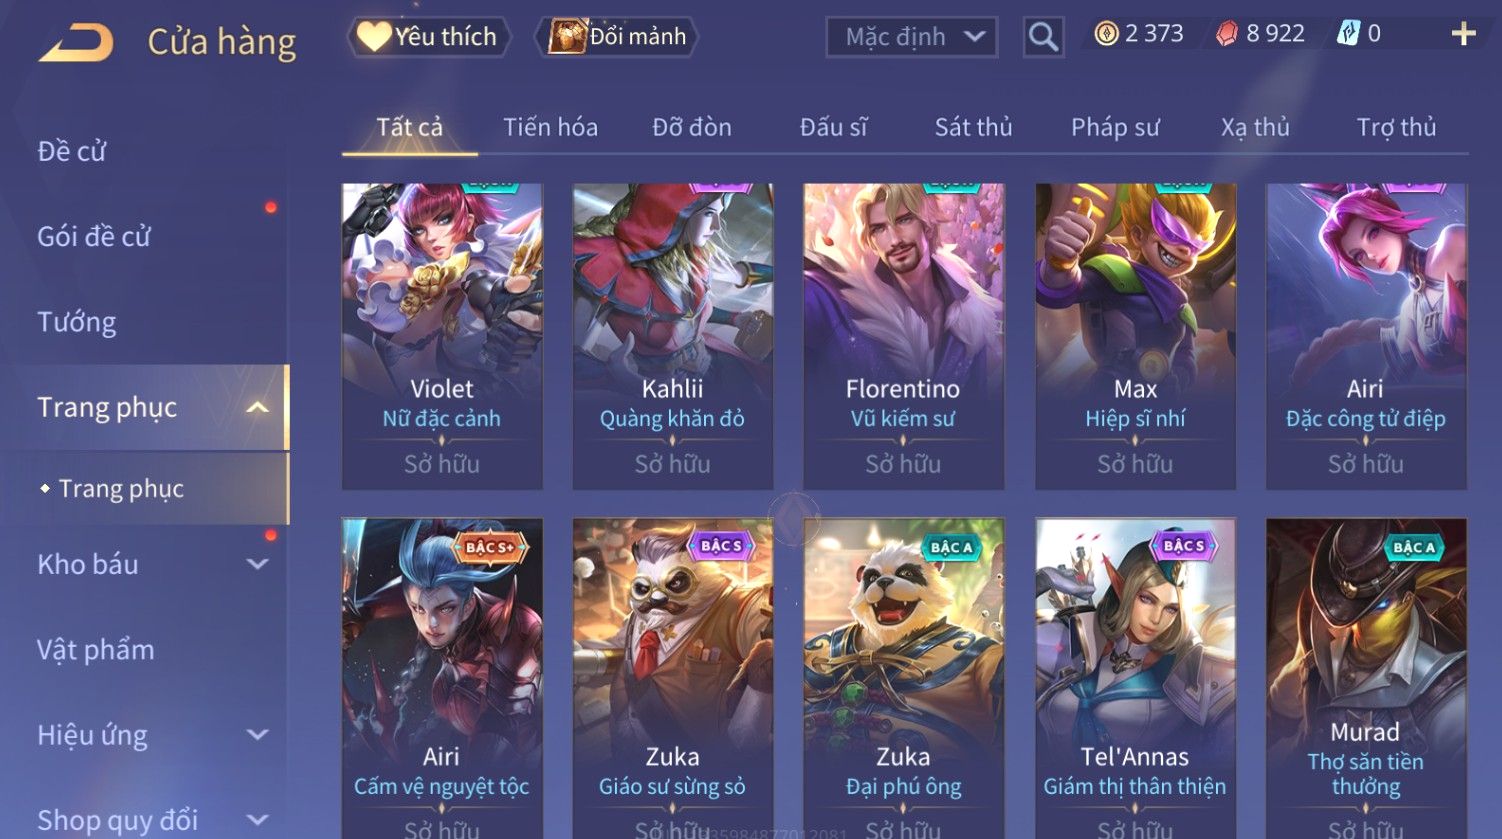Expand the Kho báu sidebar section
1502x839 pixels.
click(x=257, y=564)
